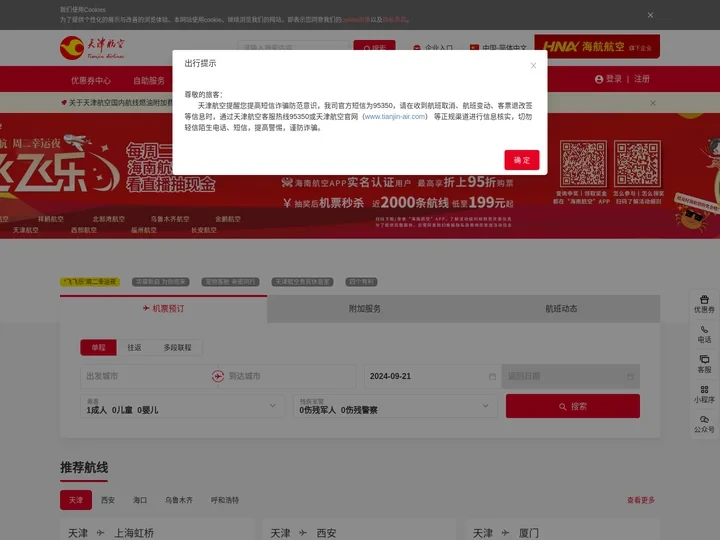Click the 查看更多 view more link
Image resolution: width=720 pixels, height=540 pixels.
pyautogui.click(x=641, y=500)
